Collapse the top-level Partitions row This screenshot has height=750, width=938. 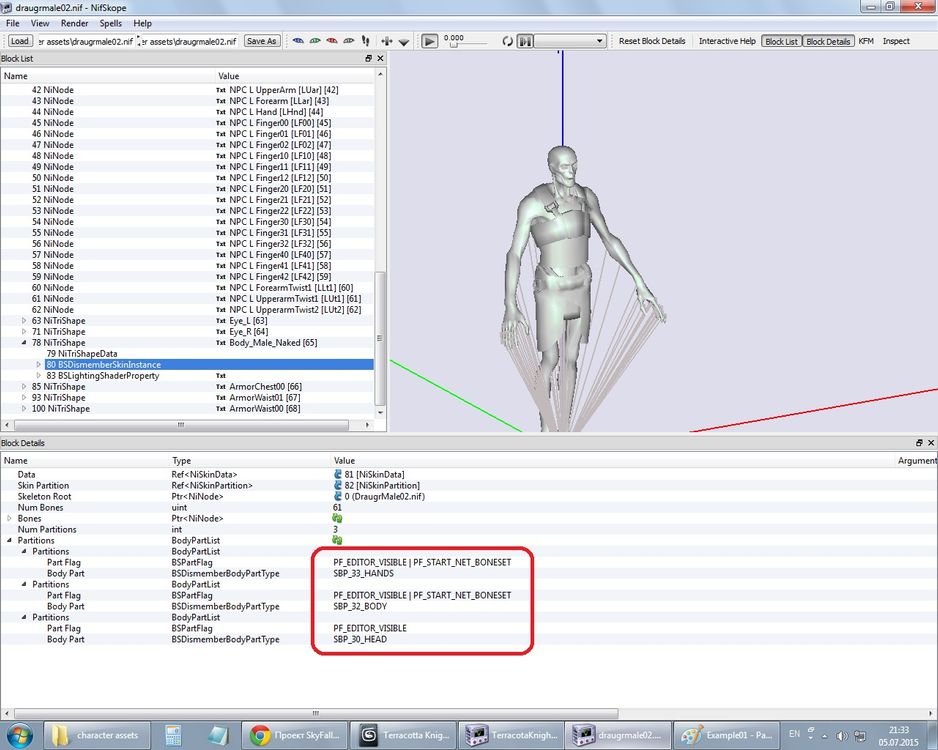tap(9, 541)
